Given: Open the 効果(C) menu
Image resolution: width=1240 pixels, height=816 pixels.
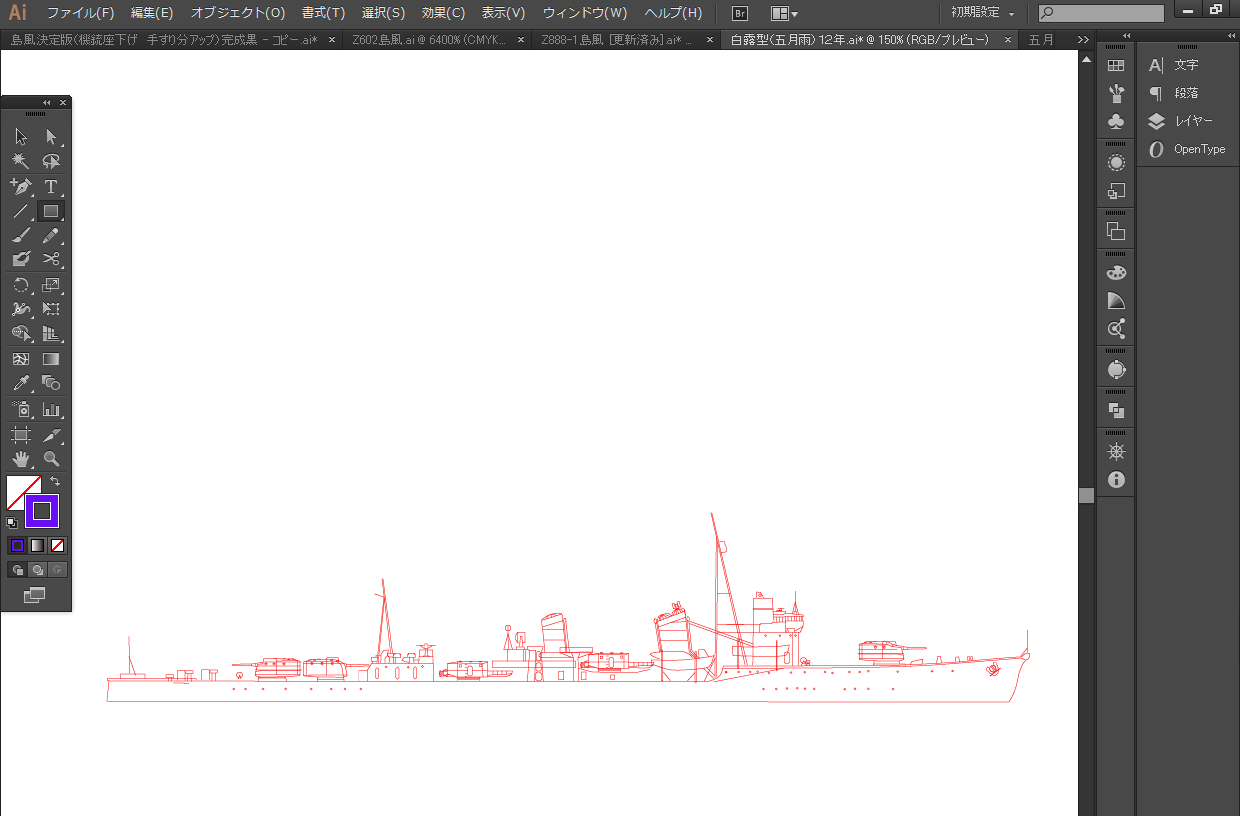Looking at the screenshot, I should click(443, 13).
